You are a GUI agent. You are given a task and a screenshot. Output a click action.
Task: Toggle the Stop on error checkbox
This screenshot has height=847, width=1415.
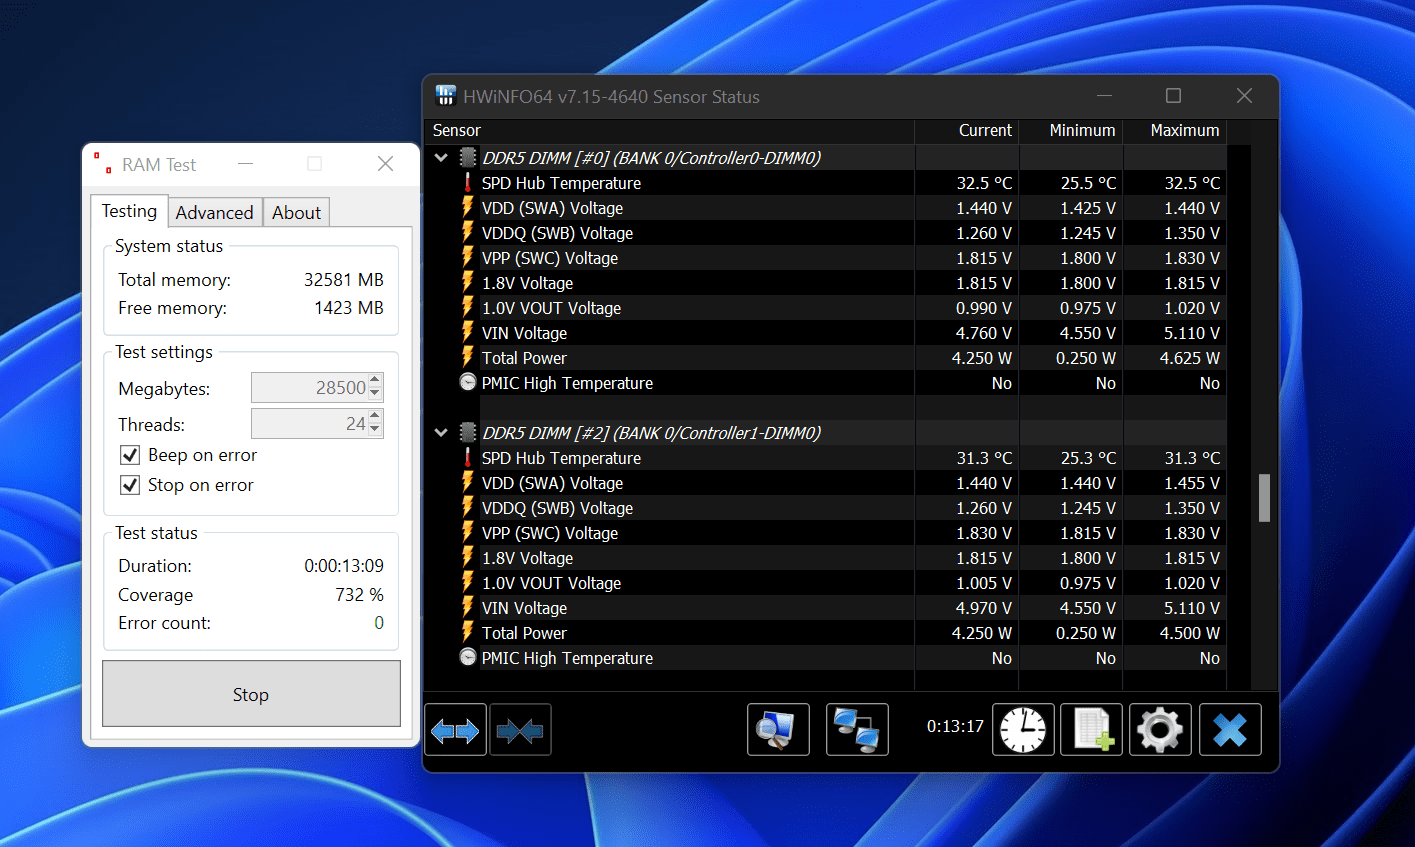tap(130, 485)
